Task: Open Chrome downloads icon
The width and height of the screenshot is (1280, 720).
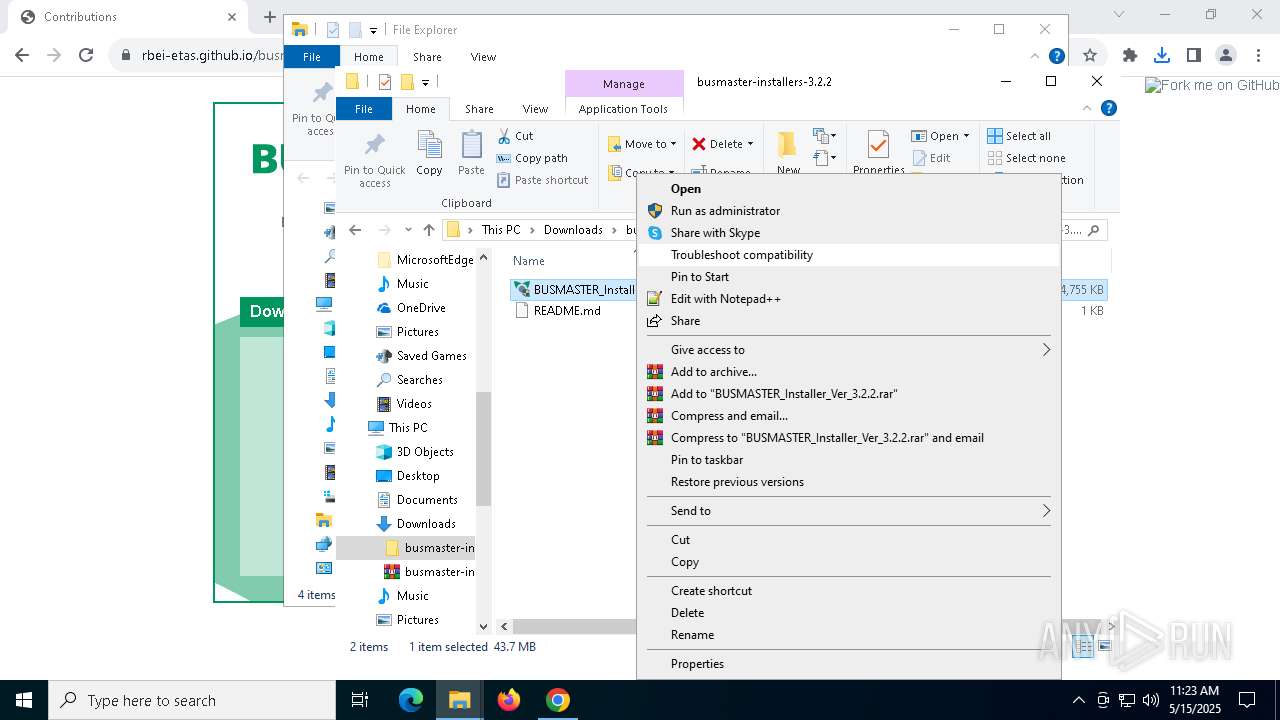Action: tap(1162, 56)
